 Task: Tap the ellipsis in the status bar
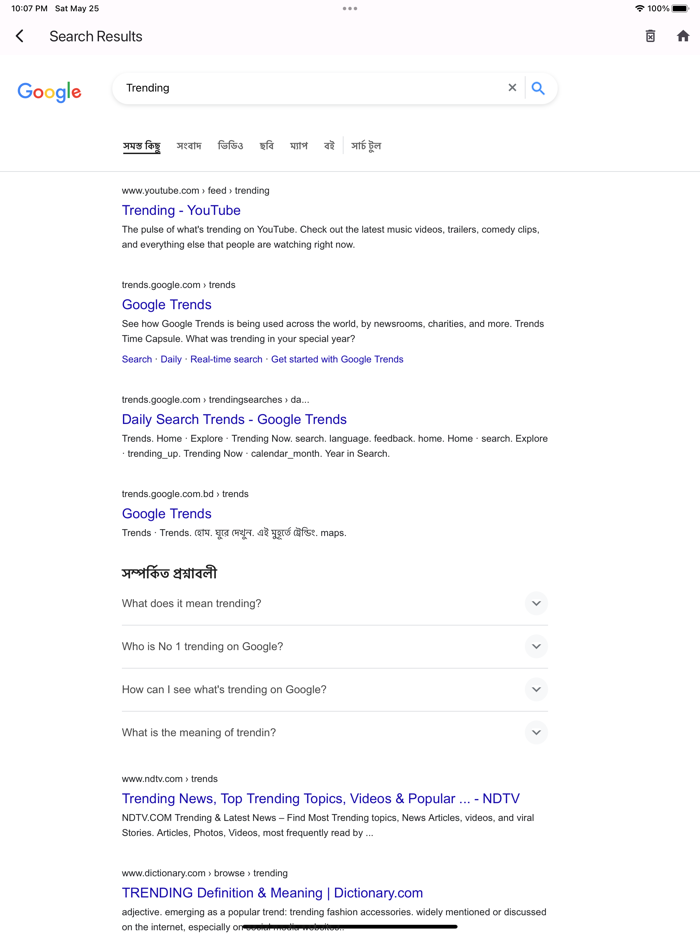[x=350, y=9]
